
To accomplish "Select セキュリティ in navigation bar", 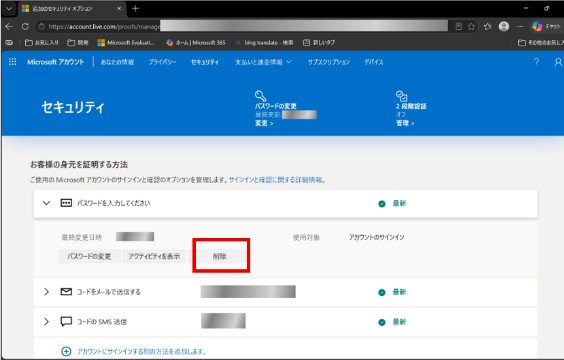I will [205, 62].
